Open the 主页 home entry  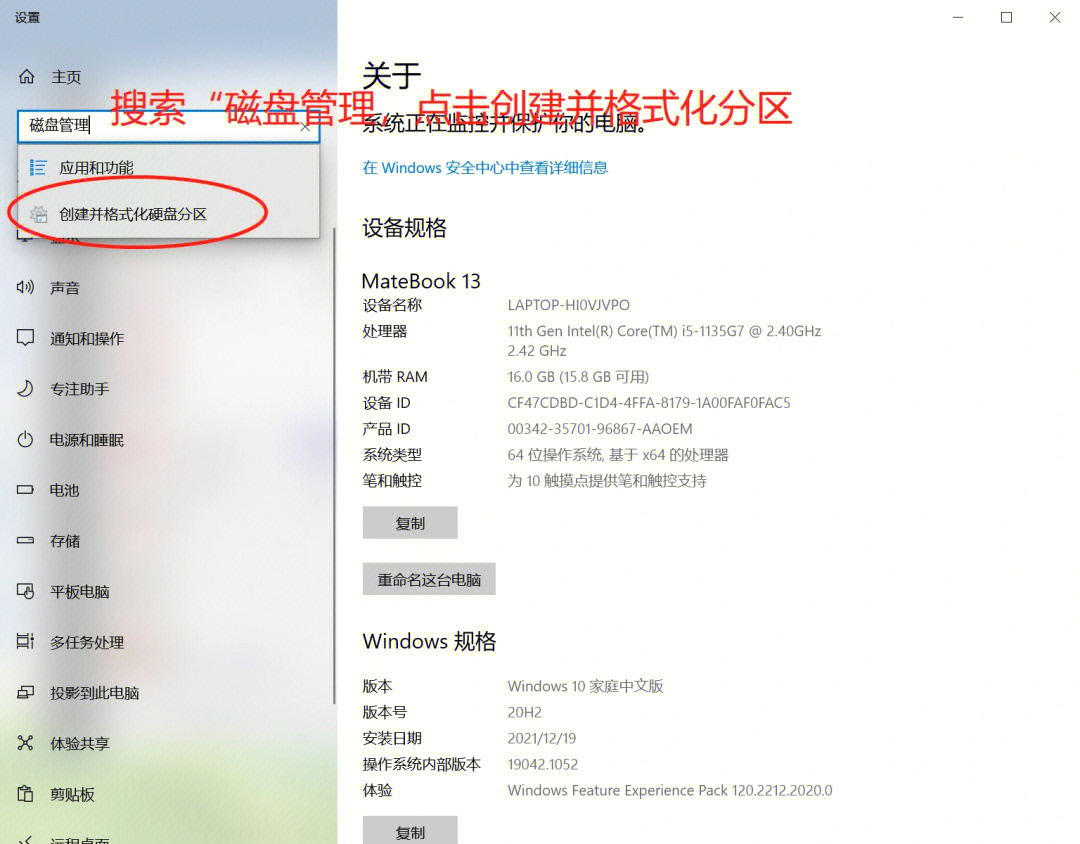(x=66, y=77)
